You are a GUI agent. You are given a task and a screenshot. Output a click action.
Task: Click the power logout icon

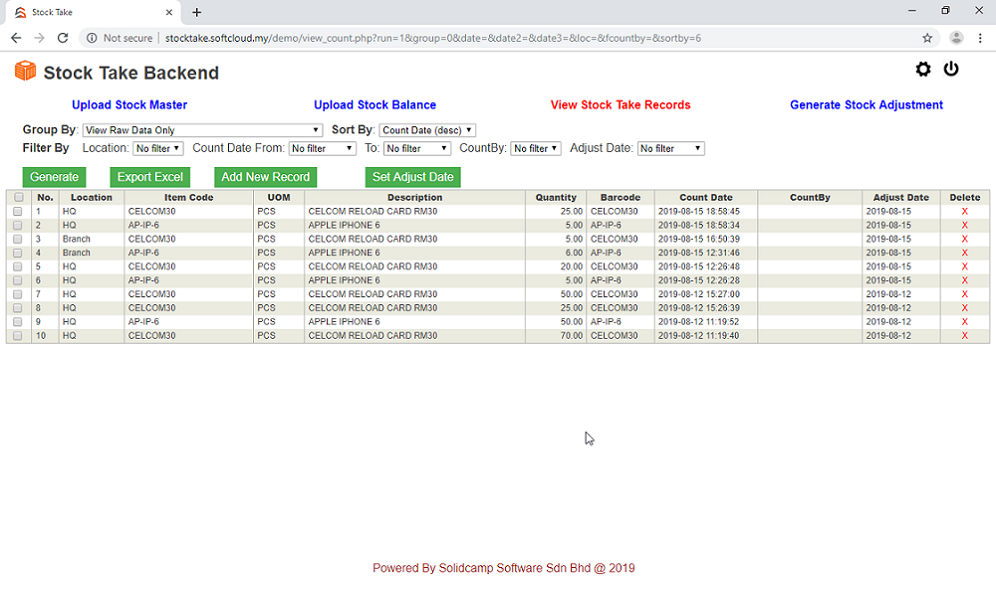pos(951,69)
